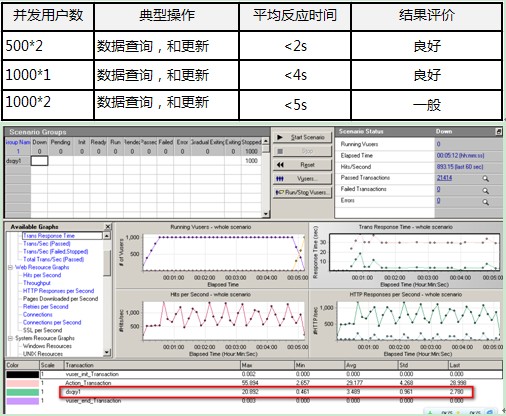The image size is (506, 416).
Task: Select Hits per Second graph item
Action: click(x=42, y=275)
